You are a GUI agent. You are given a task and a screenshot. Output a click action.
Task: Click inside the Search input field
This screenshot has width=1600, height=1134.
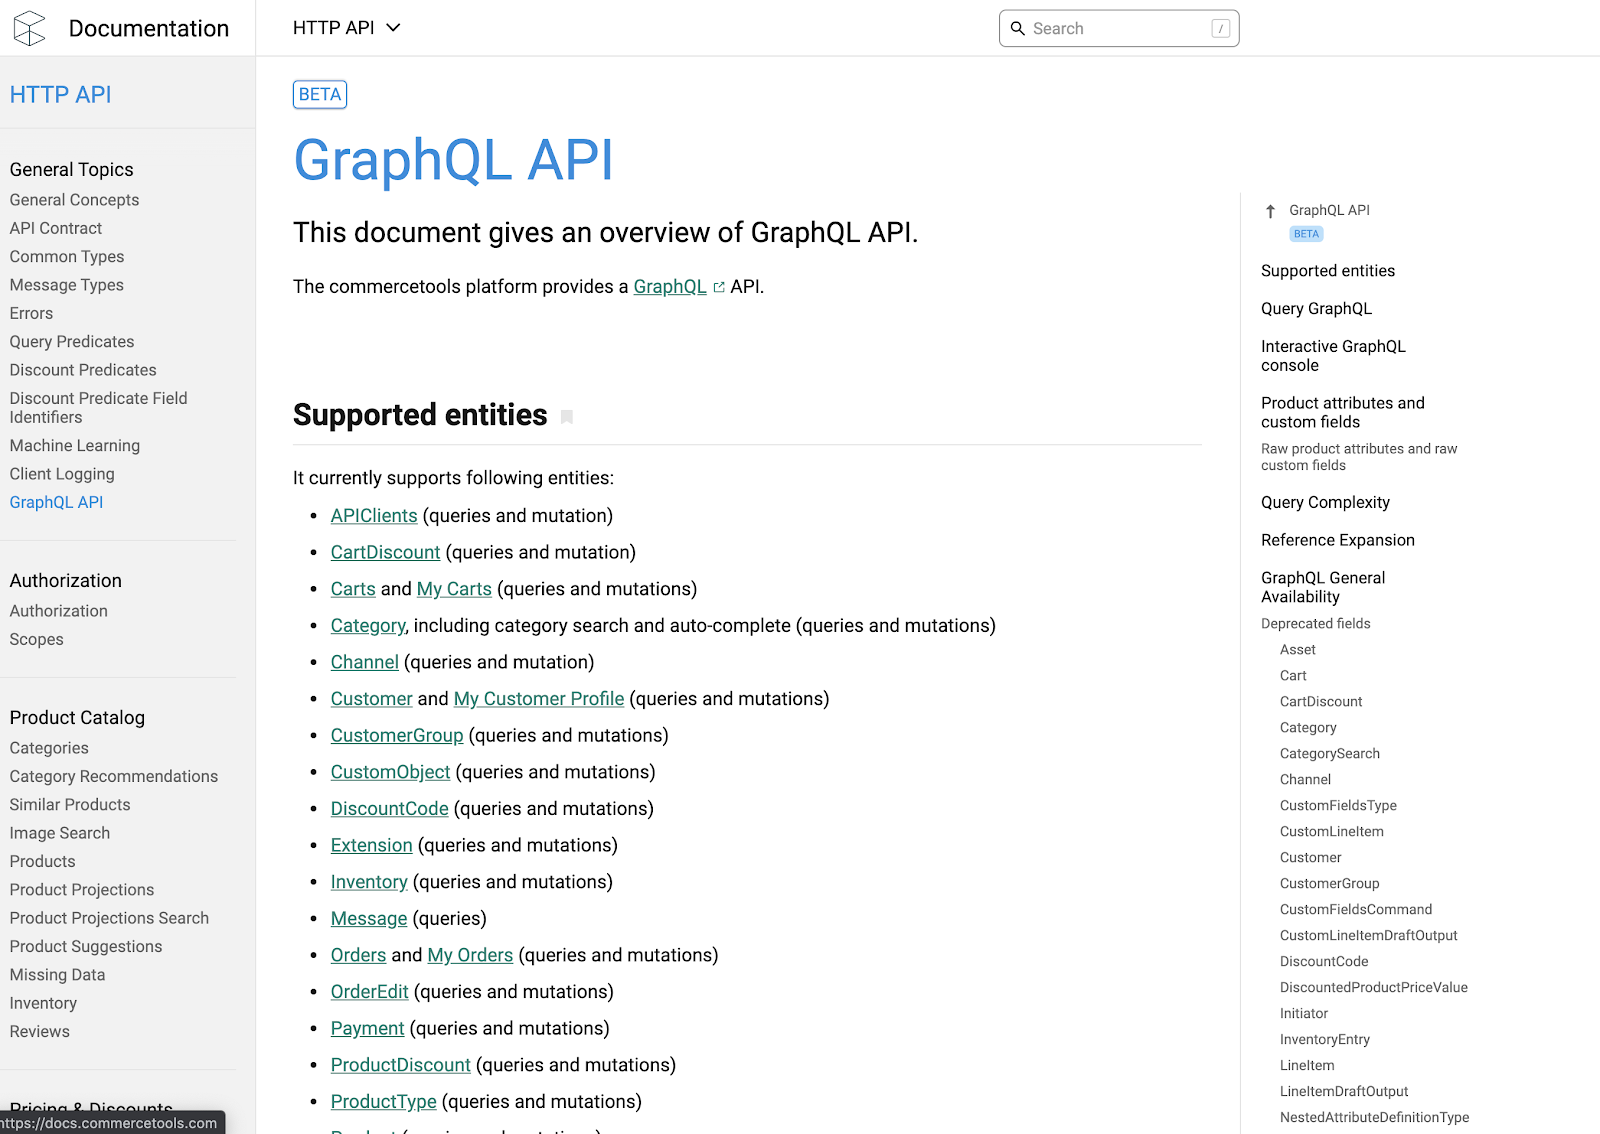pyautogui.click(x=1110, y=28)
